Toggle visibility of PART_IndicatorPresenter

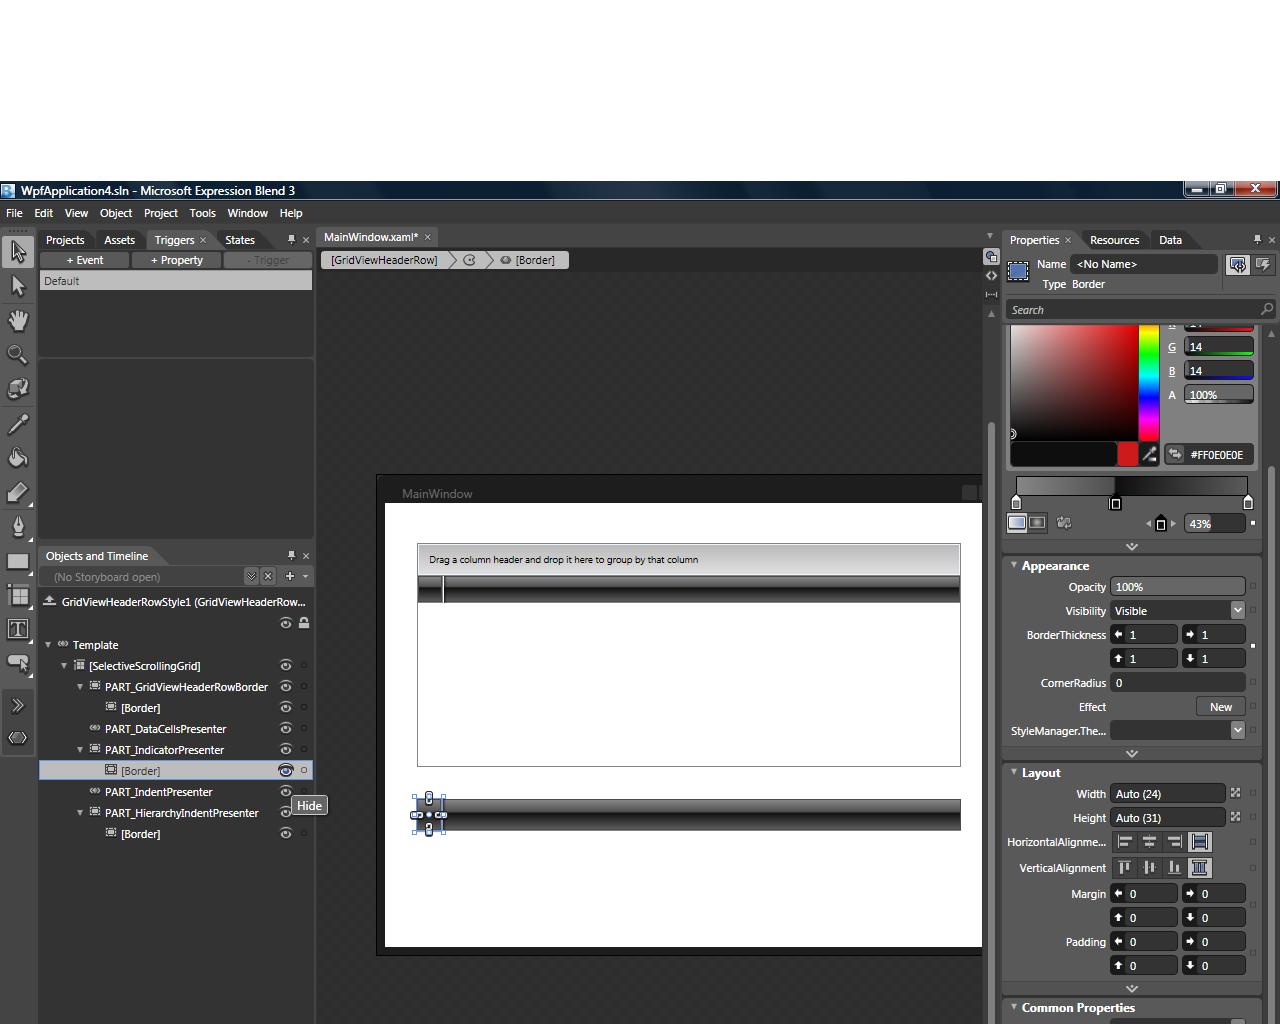[x=286, y=750]
